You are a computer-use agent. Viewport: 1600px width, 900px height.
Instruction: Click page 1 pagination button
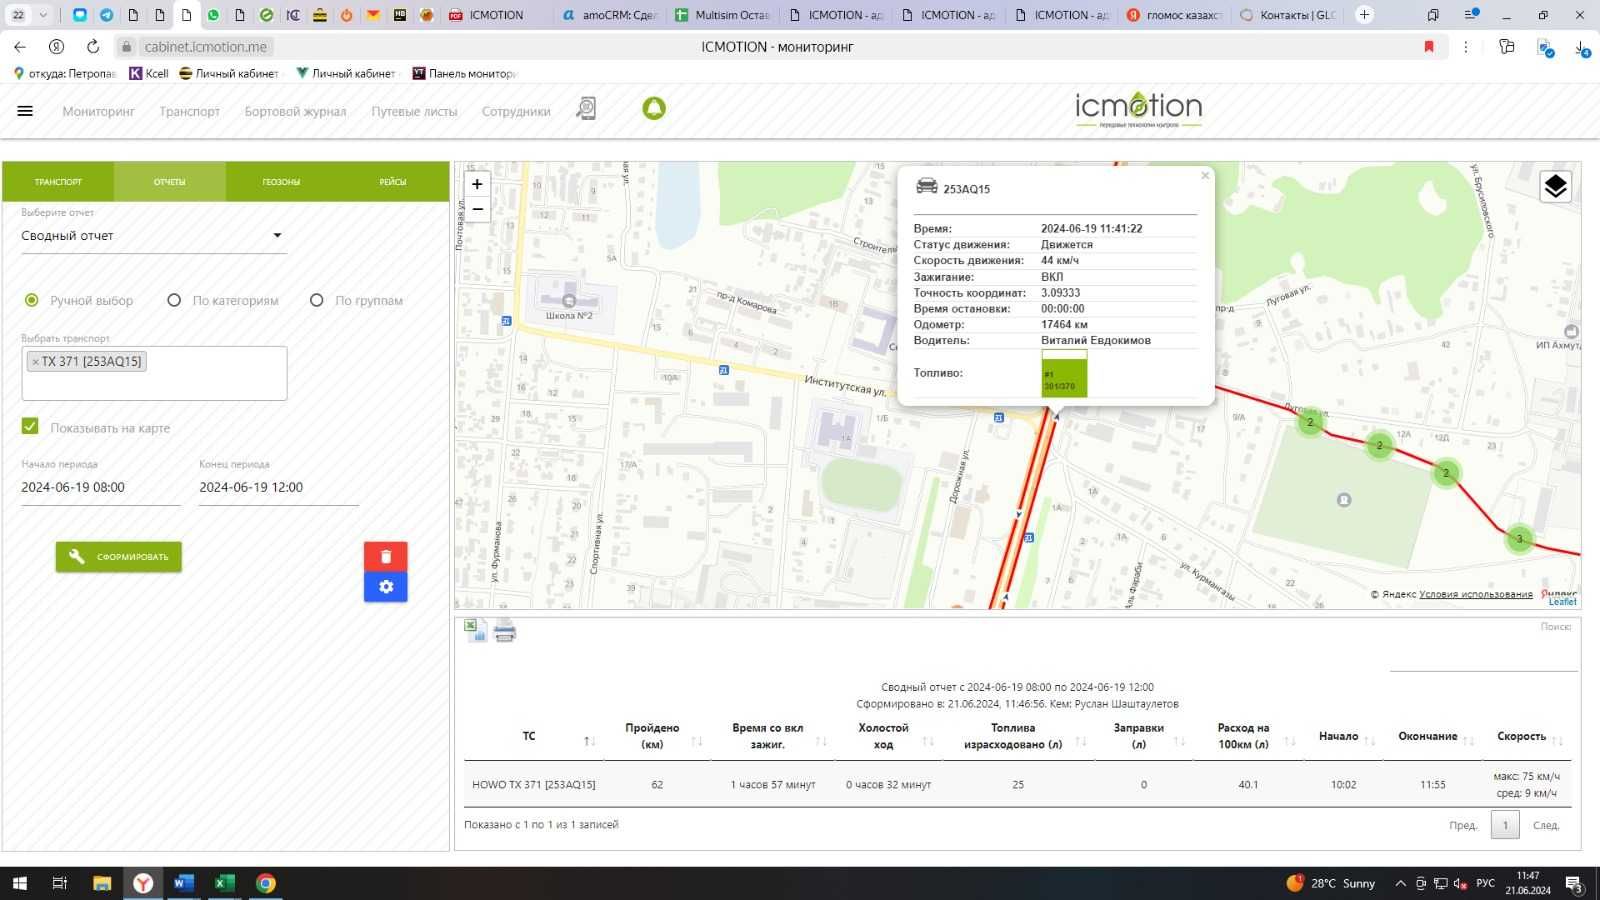pos(1505,825)
